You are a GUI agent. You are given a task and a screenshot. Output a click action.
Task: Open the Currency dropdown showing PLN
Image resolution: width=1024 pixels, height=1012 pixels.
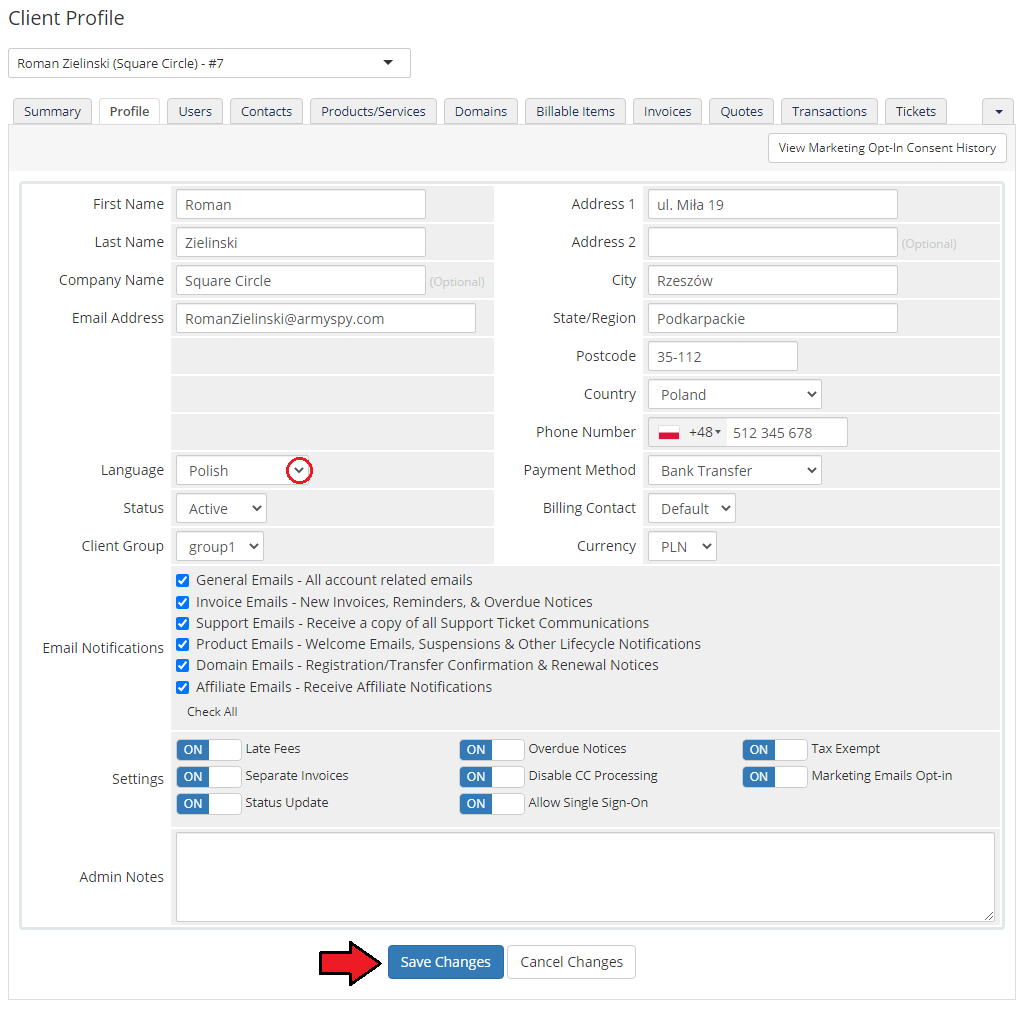(x=682, y=546)
